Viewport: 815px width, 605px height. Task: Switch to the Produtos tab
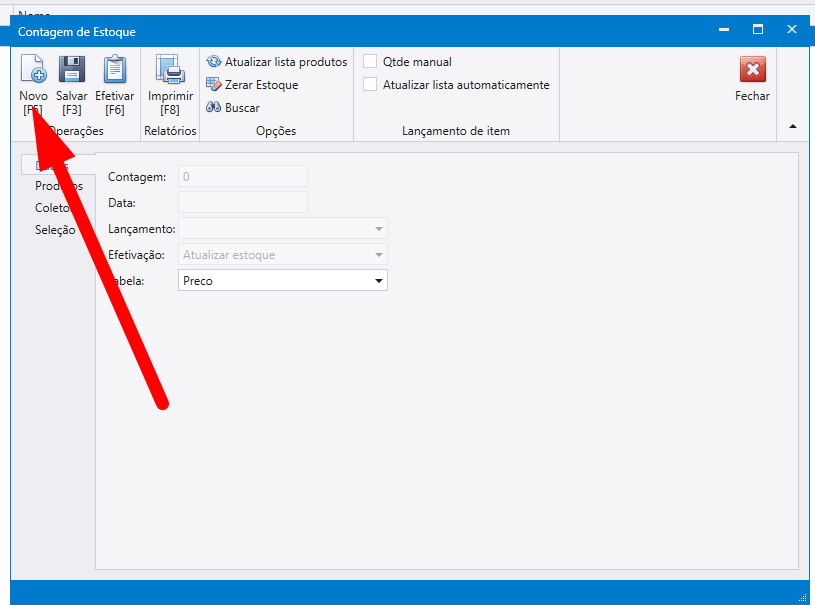pyautogui.click(x=58, y=186)
